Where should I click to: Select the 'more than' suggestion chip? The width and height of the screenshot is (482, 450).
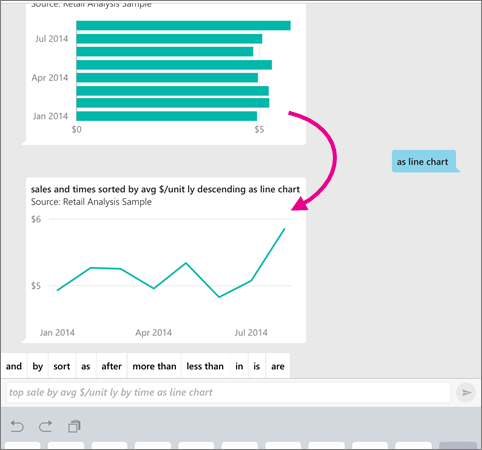[x=154, y=366]
